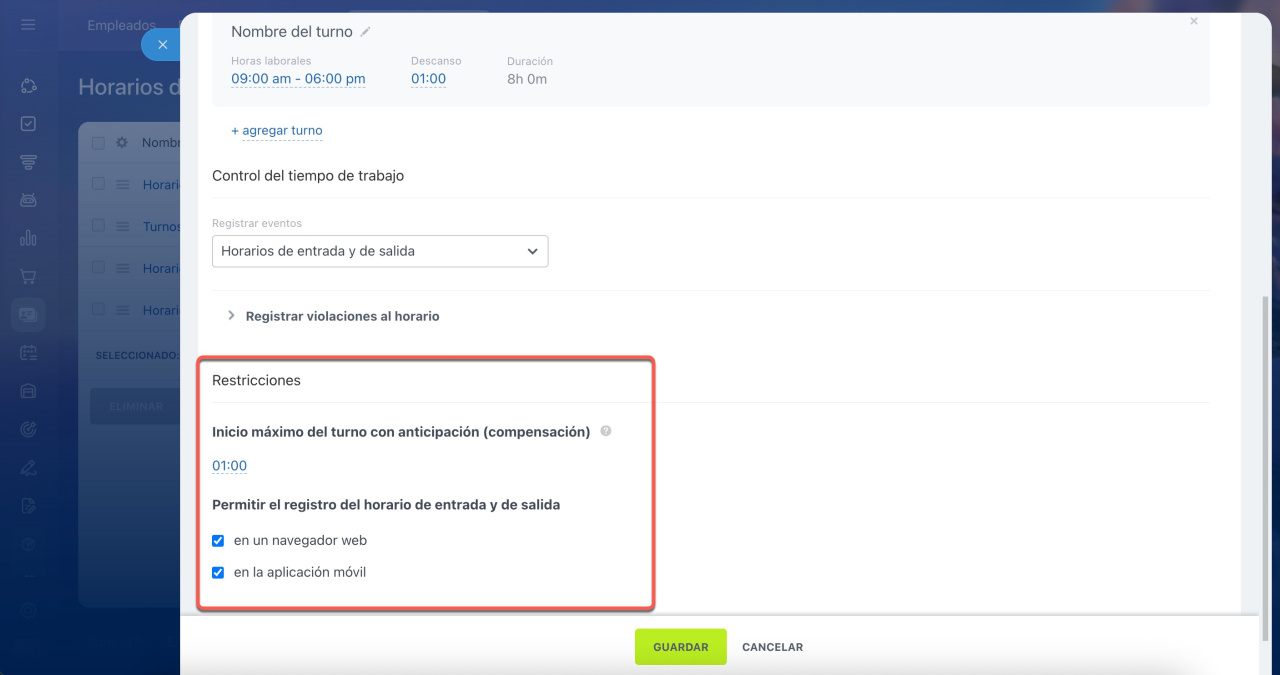The height and width of the screenshot is (675, 1280).
Task: Open the hamburger menu in sidebar
Action: click(x=28, y=25)
